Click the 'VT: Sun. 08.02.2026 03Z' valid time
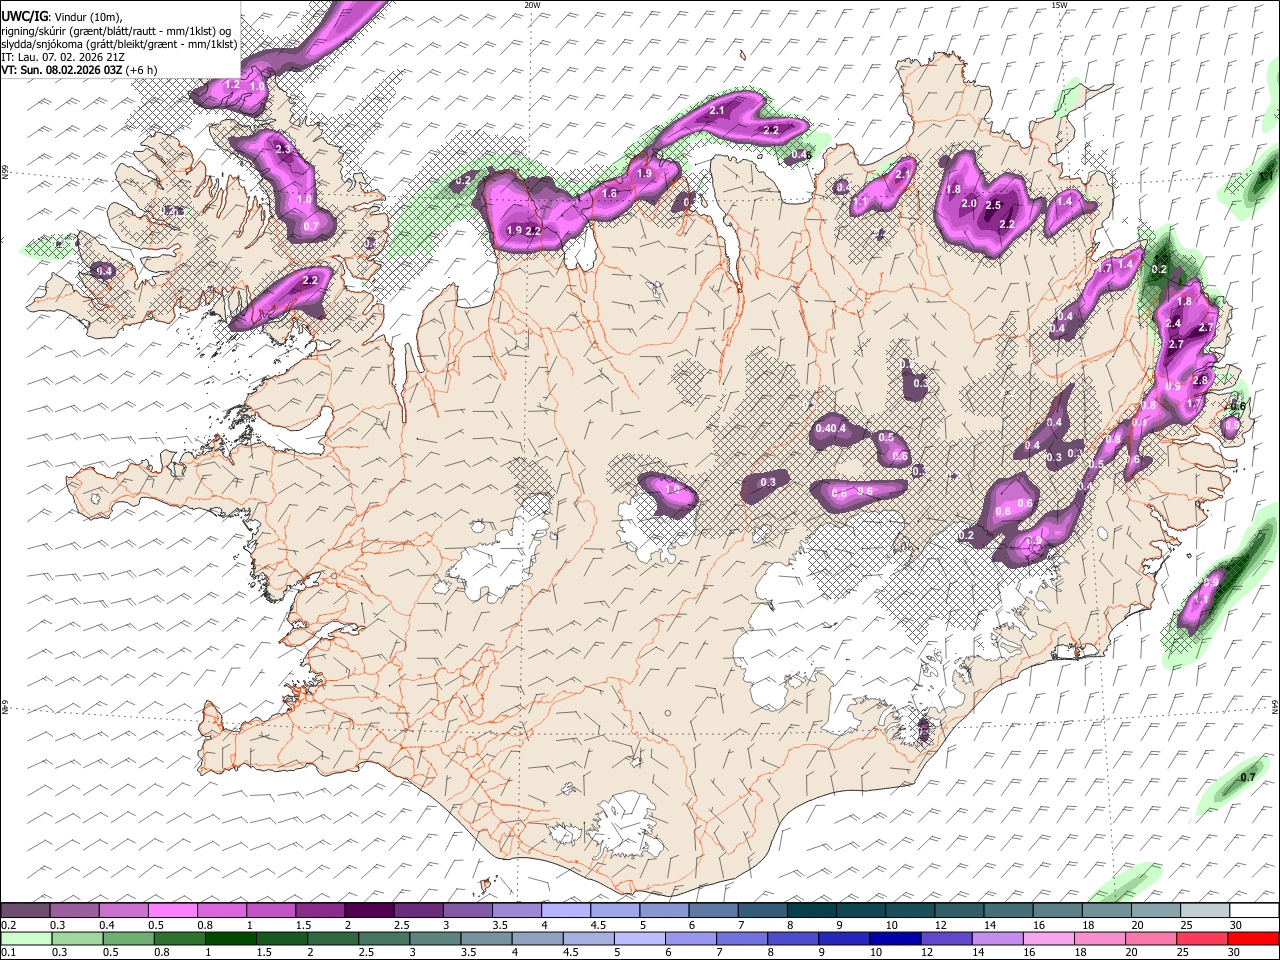This screenshot has width=1280, height=960. (63, 70)
